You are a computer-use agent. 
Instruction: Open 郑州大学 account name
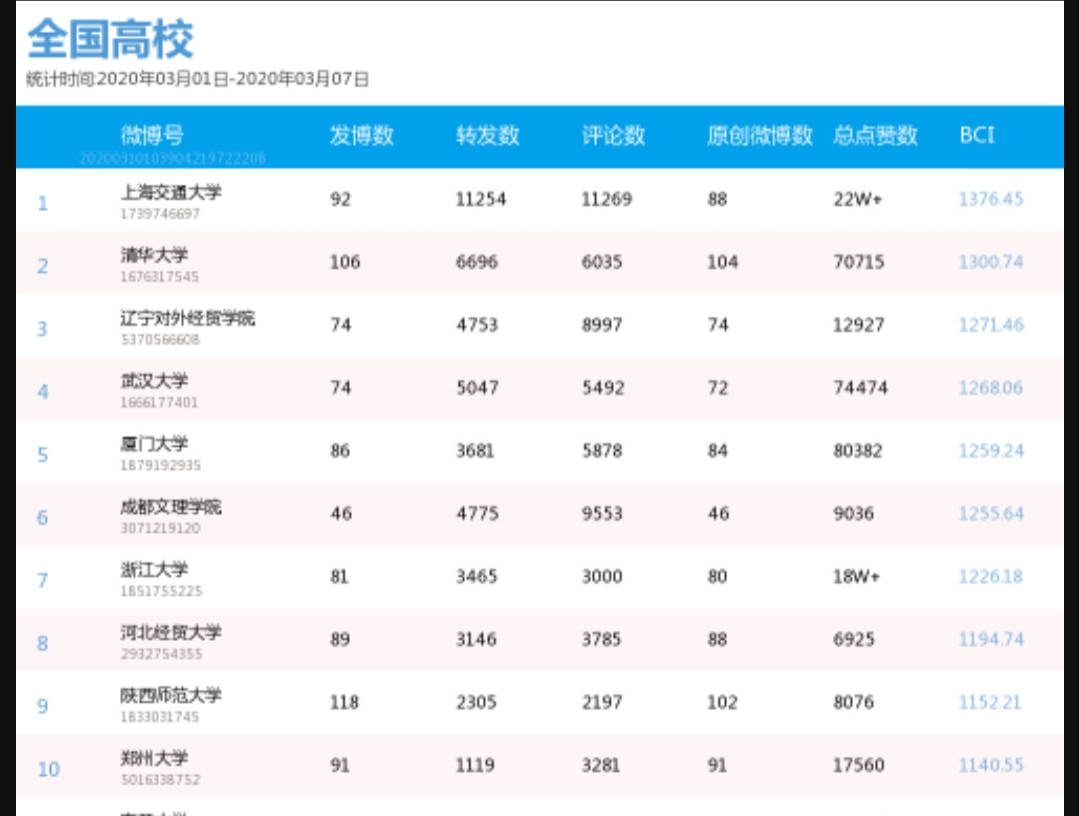click(x=154, y=758)
